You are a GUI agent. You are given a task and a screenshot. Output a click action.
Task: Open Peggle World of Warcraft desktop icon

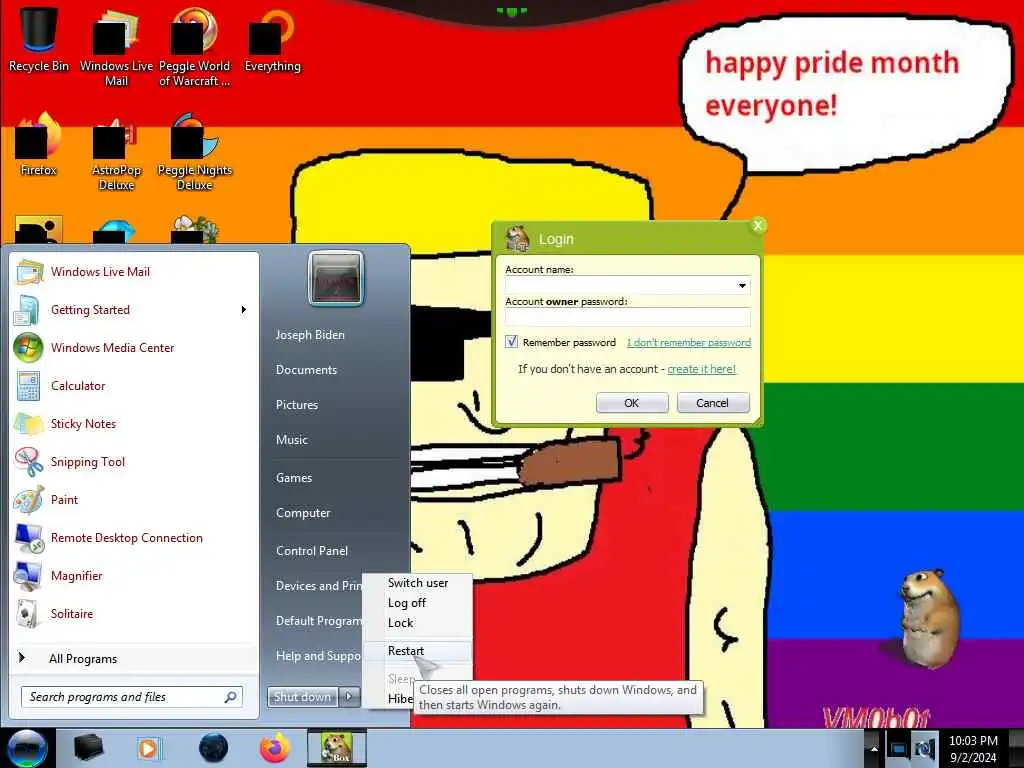coord(194,47)
